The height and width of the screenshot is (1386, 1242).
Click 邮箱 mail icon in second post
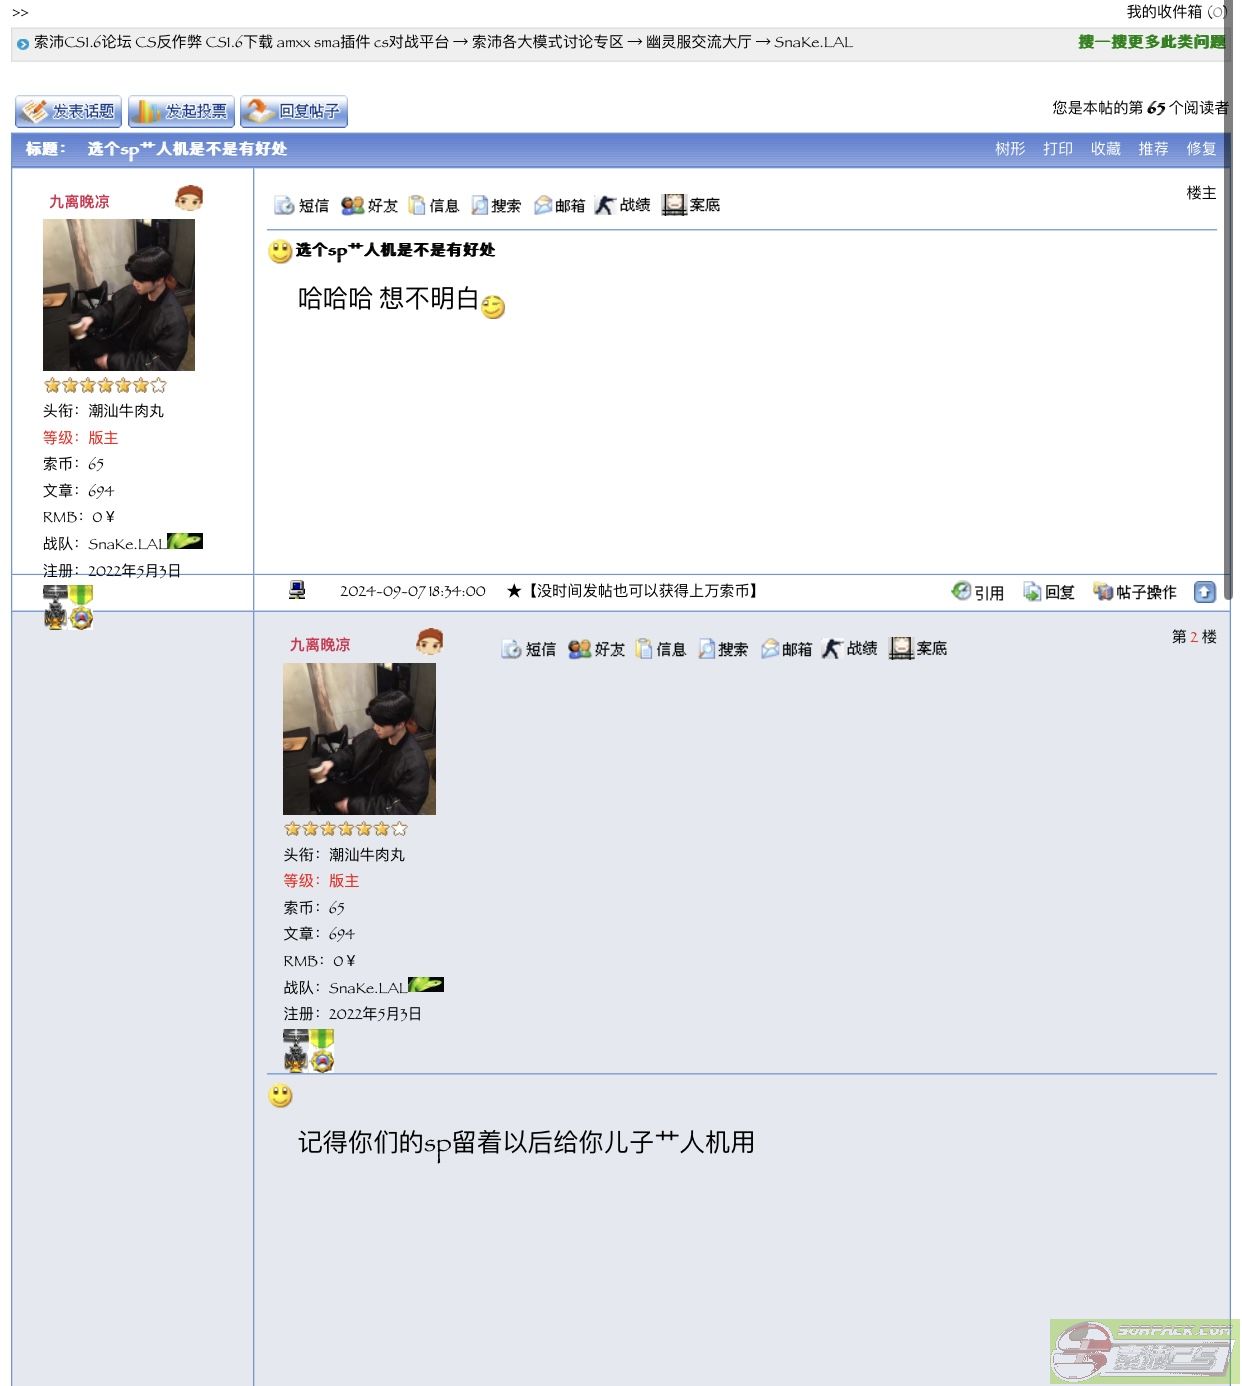click(x=786, y=649)
